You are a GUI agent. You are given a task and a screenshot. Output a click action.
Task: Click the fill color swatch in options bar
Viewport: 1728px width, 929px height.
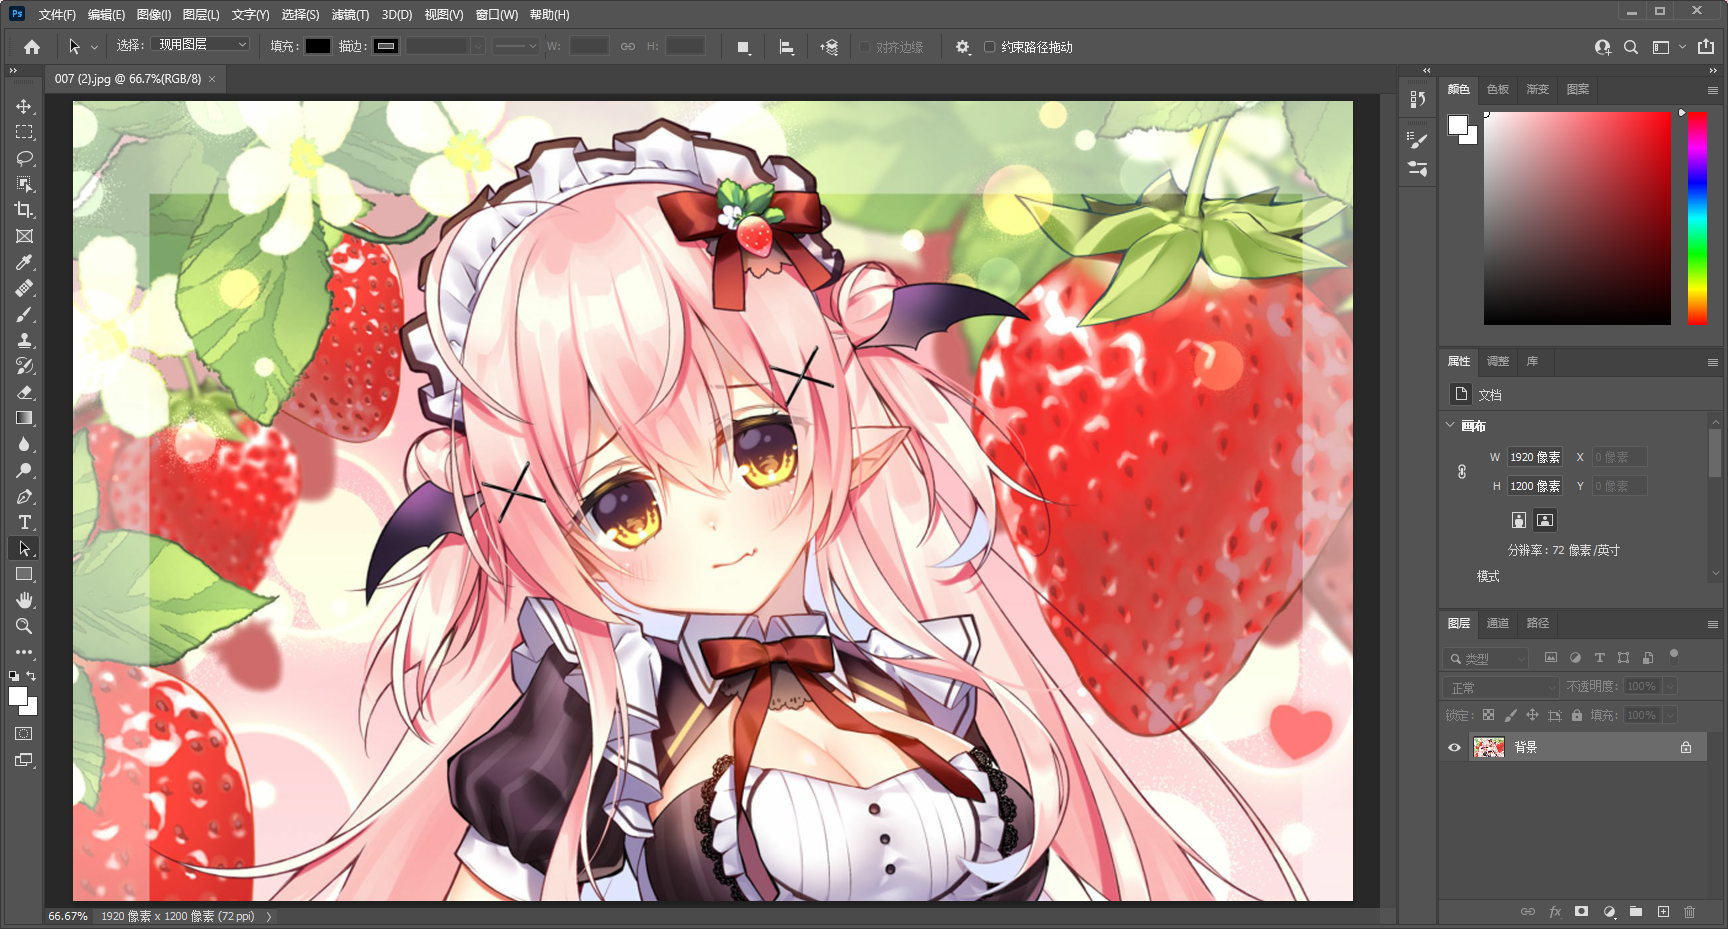318,46
